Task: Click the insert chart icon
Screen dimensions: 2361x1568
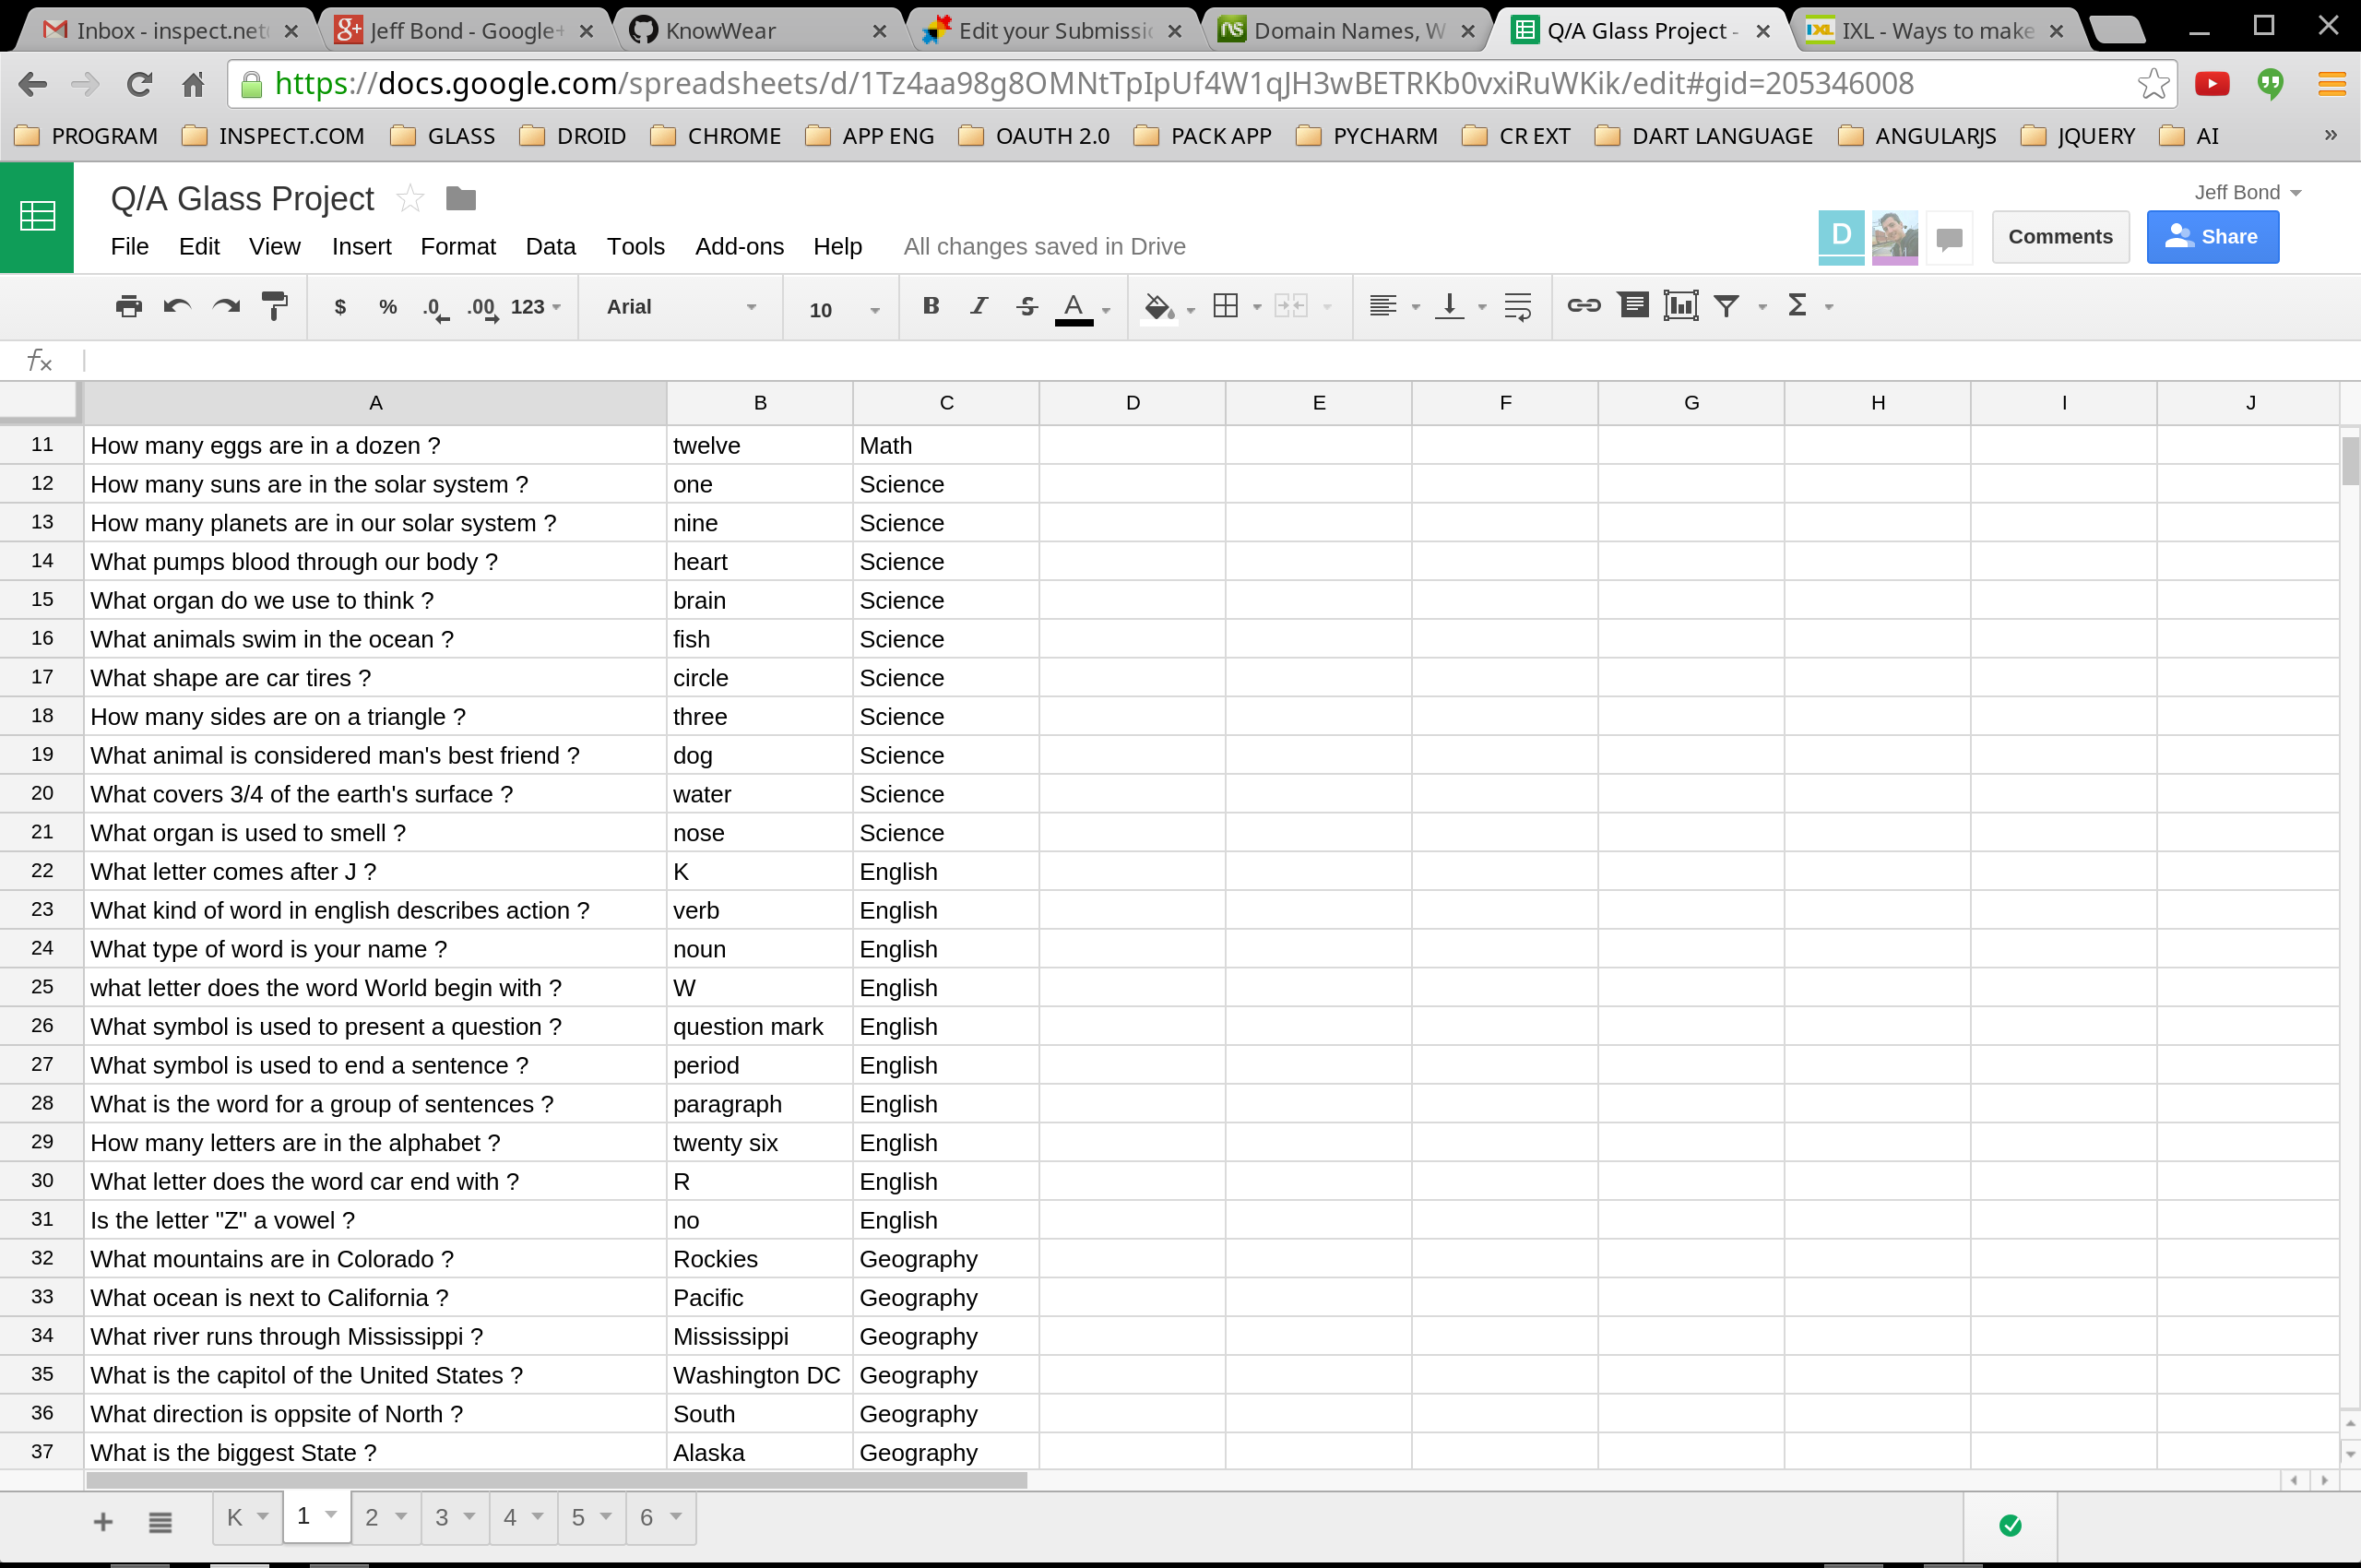Action: [1680, 306]
